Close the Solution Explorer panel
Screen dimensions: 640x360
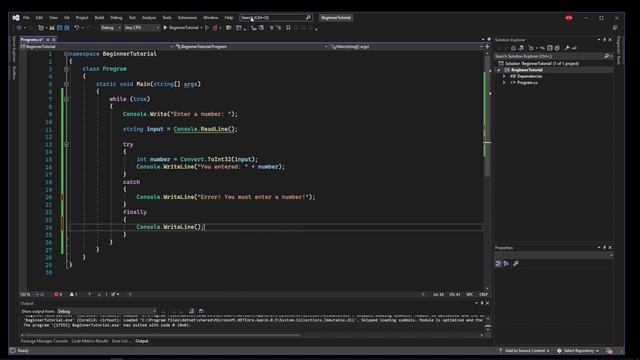(x=610, y=40)
